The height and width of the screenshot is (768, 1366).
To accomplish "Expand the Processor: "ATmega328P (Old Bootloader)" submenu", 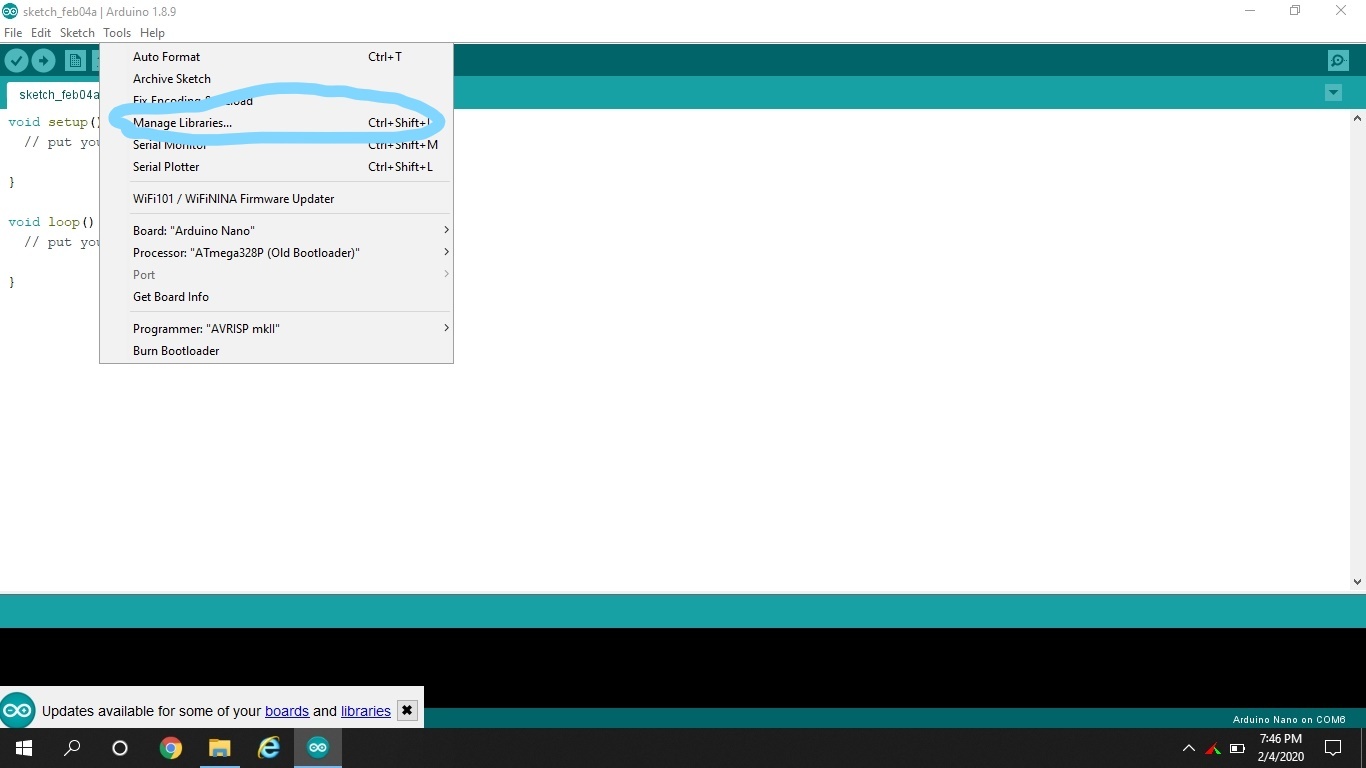I will pos(276,253).
